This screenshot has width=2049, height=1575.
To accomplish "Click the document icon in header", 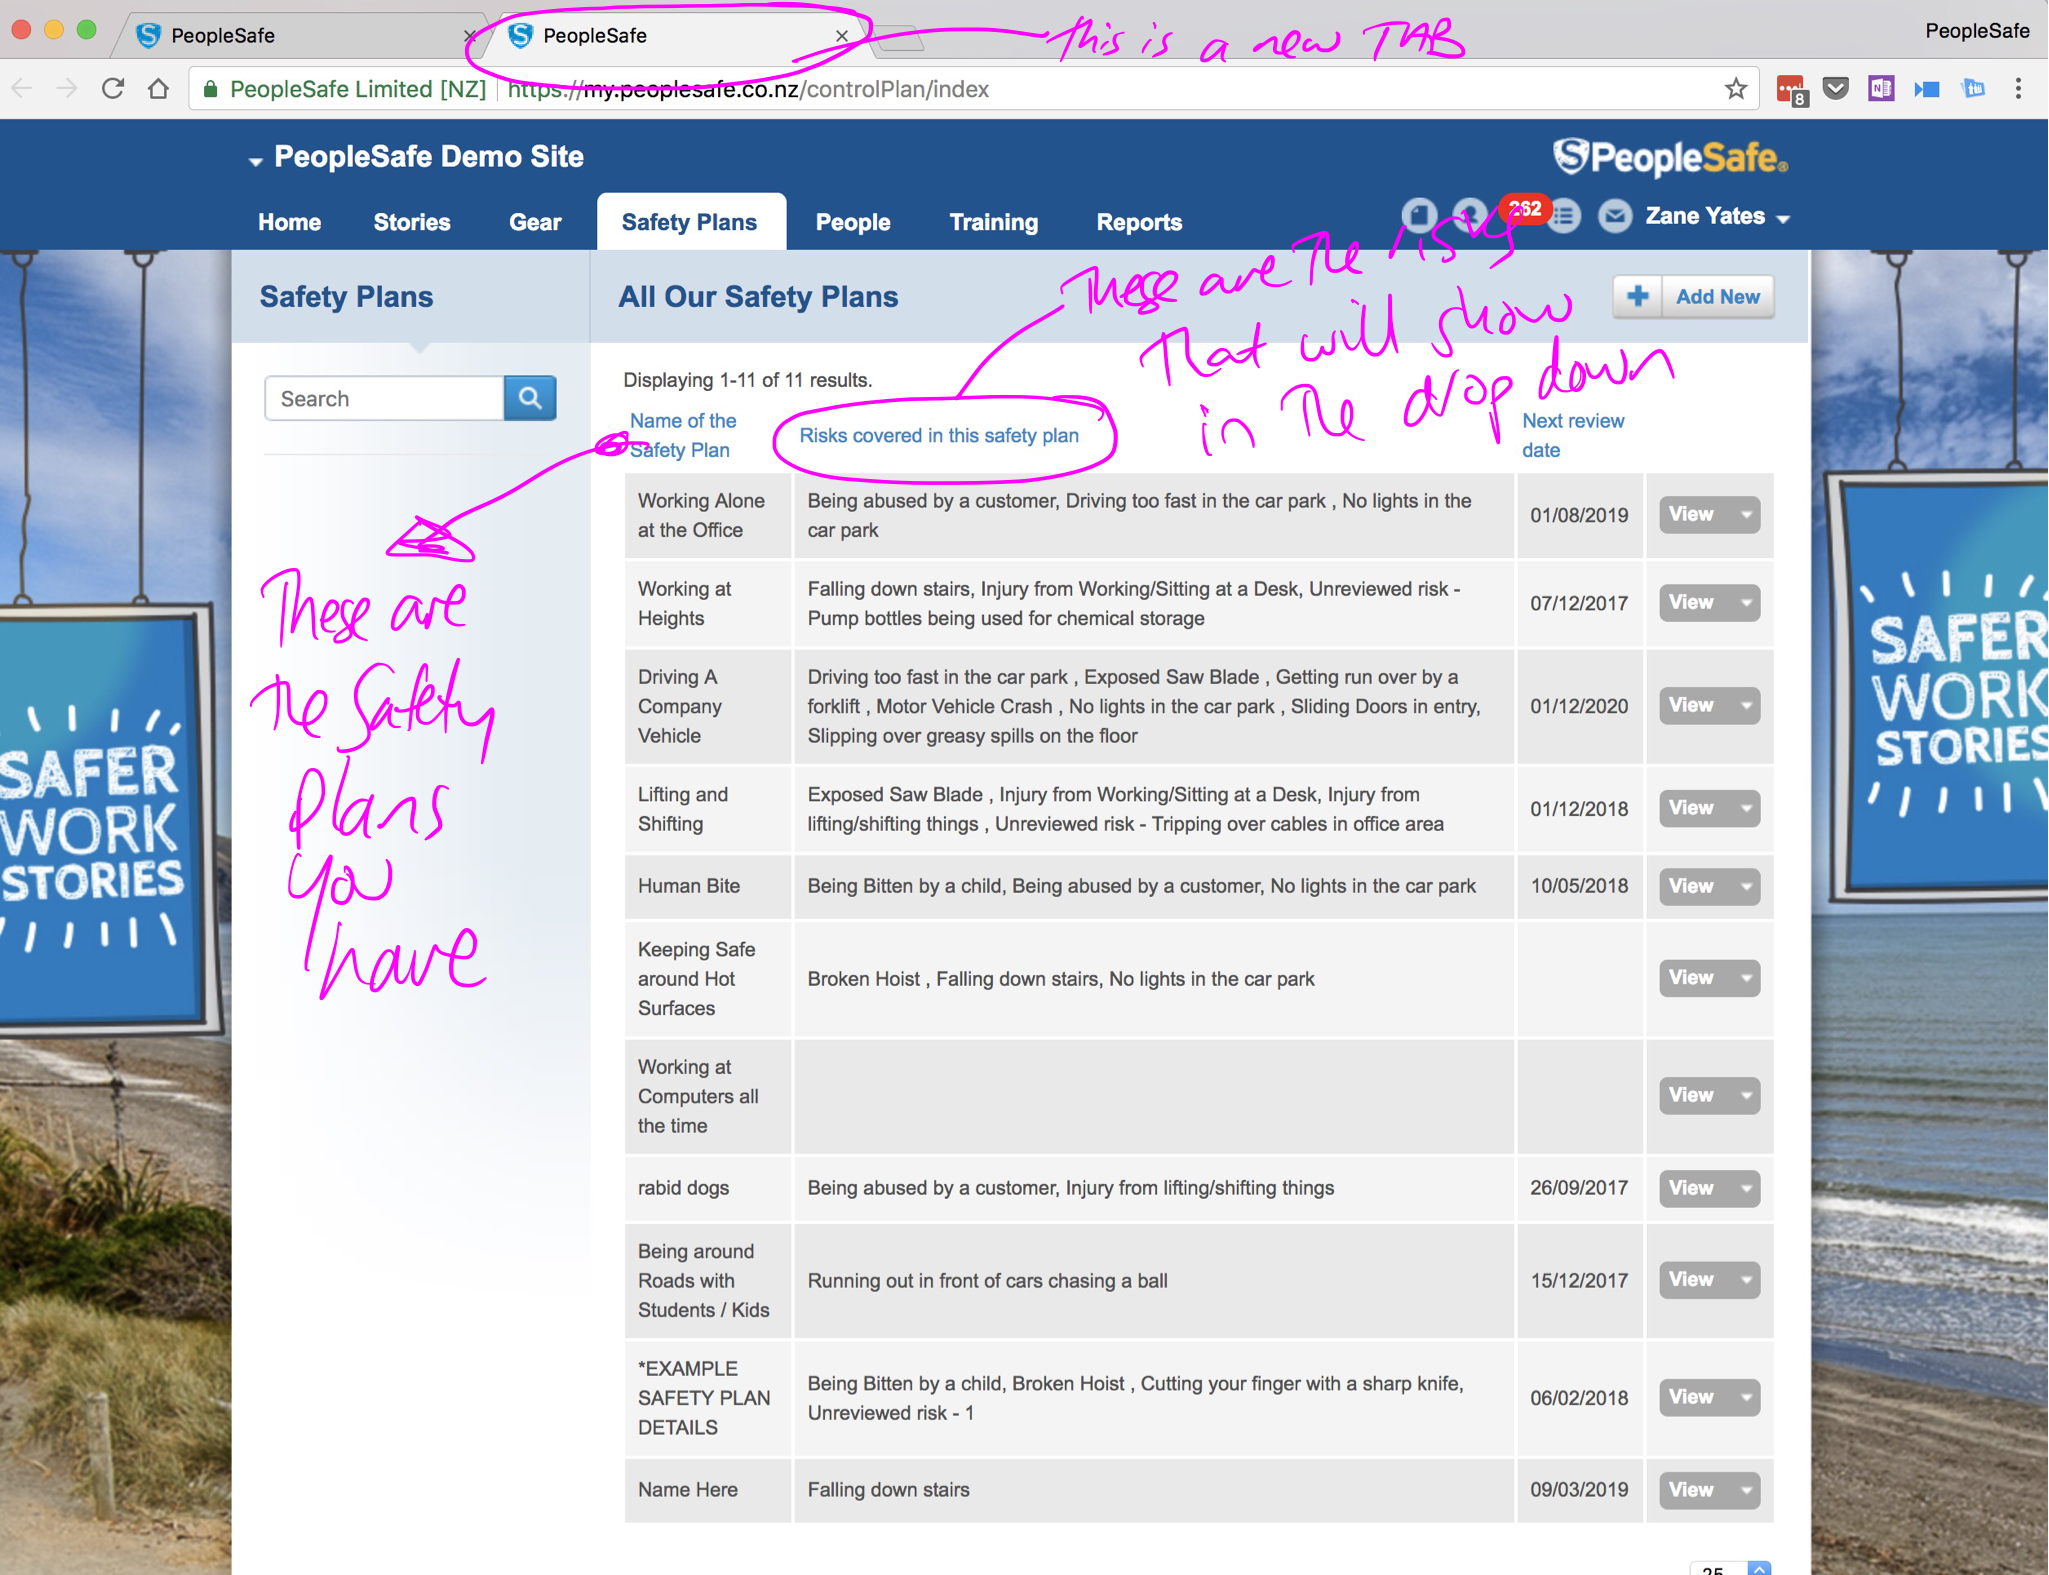I will click(x=1418, y=215).
